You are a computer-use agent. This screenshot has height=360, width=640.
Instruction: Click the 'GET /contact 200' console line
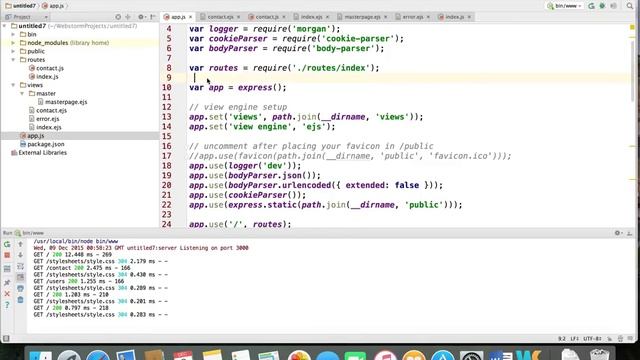click(82, 268)
